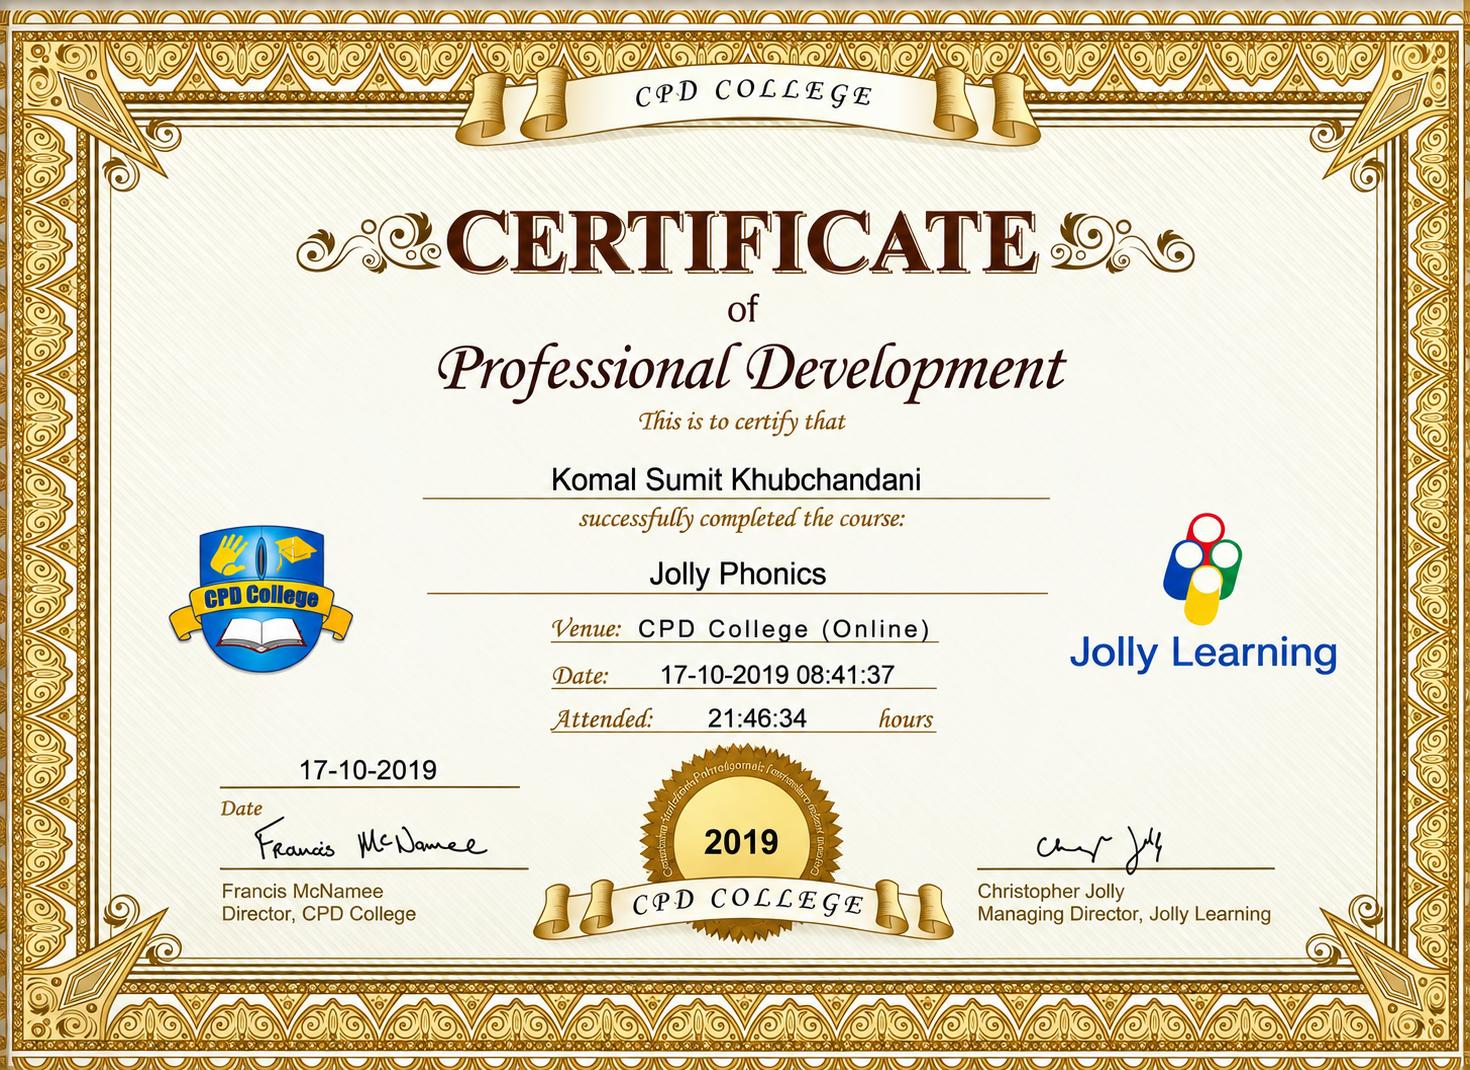Image resolution: width=1470 pixels, height=1070 pixels.
Task: Click the 17-10-2019 date above the signature line
Action: [368, 770]
